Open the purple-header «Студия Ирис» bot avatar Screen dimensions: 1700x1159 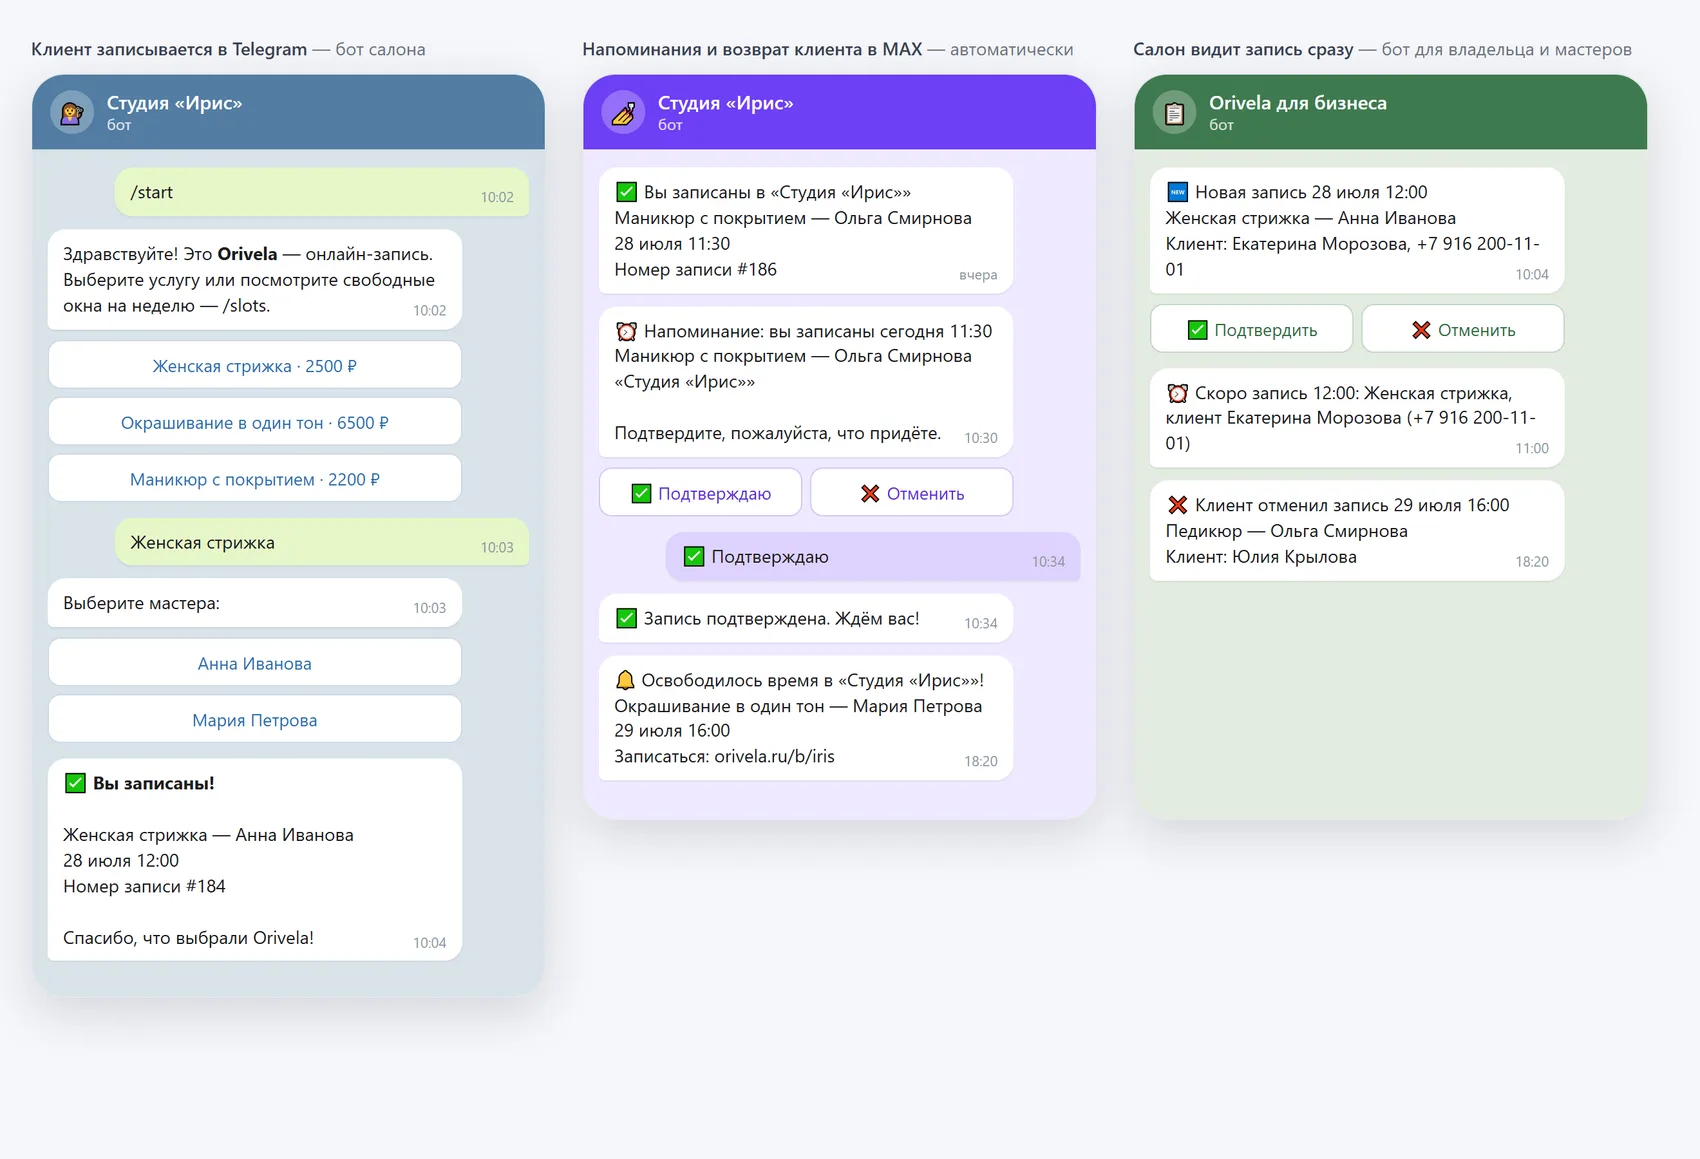[x=623, y=112]
